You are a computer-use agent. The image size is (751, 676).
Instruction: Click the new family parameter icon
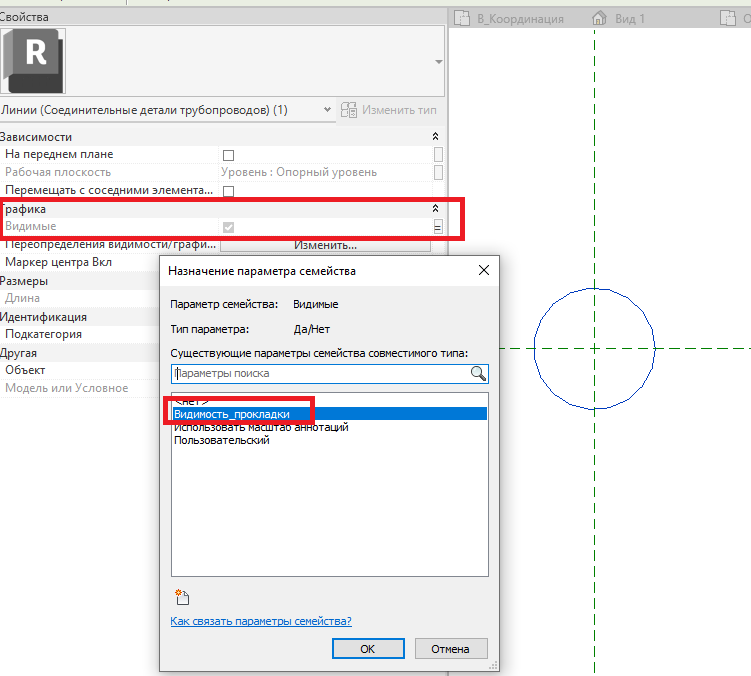[x=181, y=598]
